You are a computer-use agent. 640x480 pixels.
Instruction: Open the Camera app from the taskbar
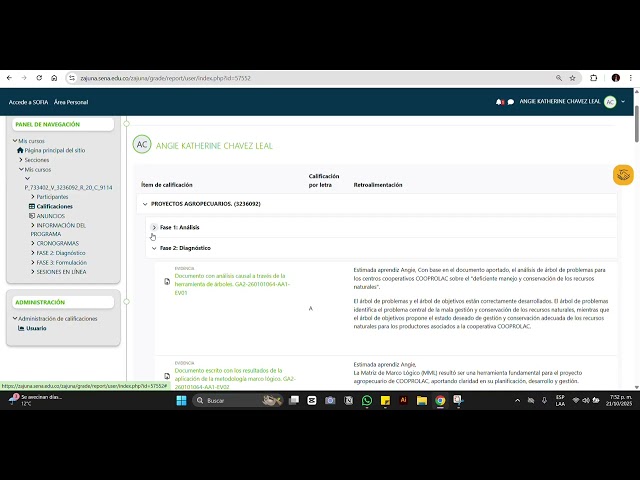pos(330,400)
